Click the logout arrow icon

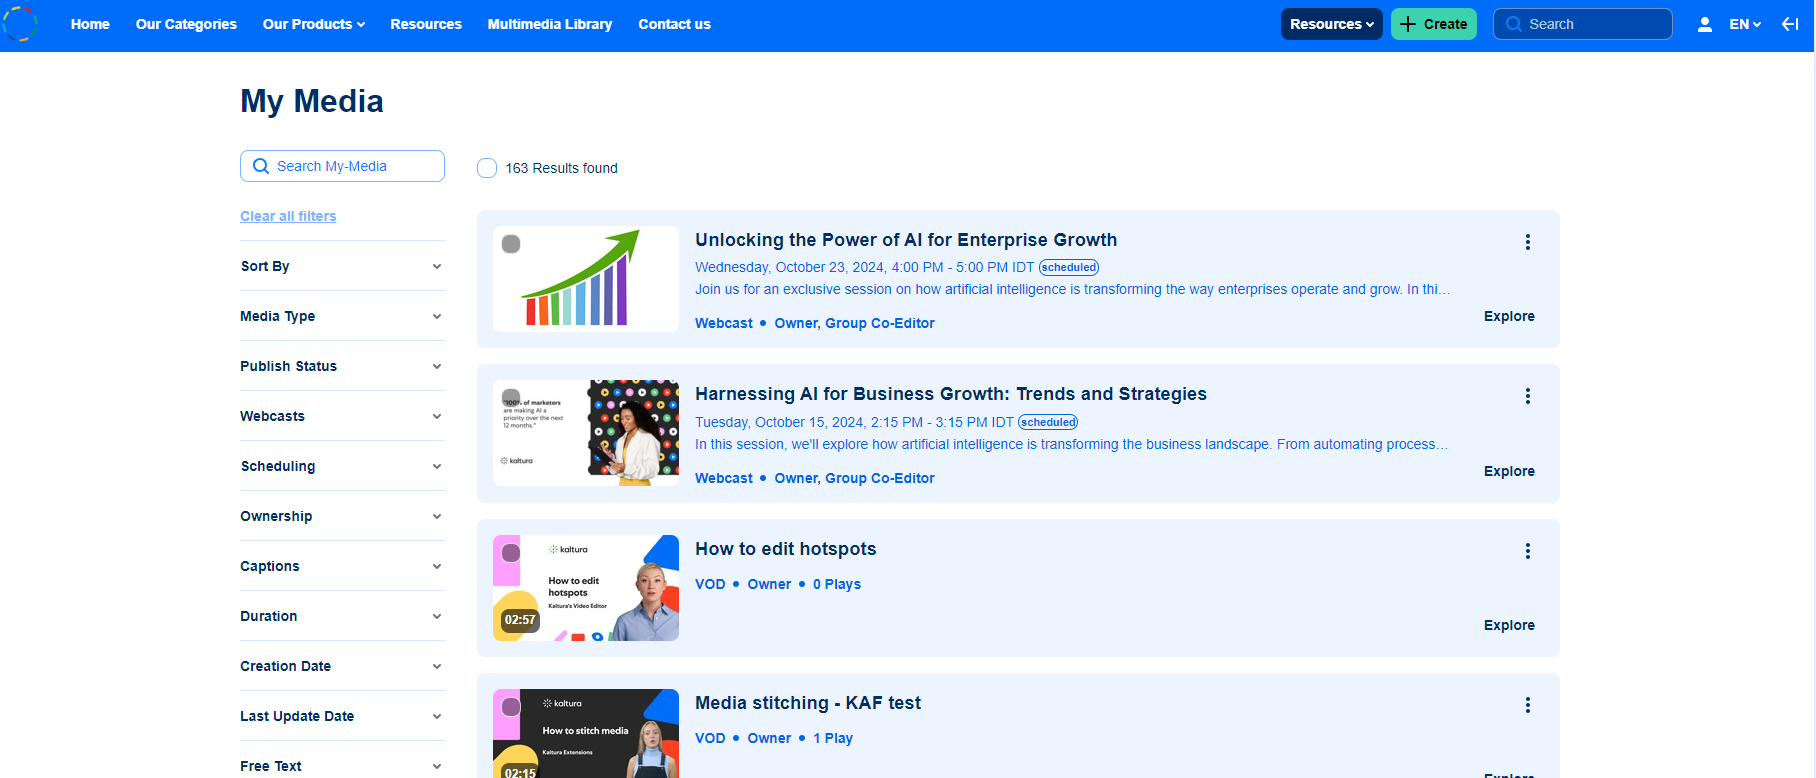click(1790, 24)
